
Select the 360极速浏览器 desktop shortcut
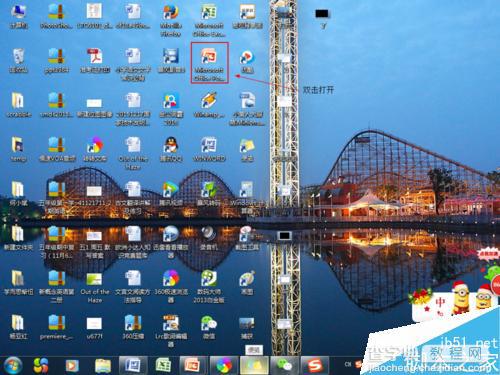pos(171,286)
